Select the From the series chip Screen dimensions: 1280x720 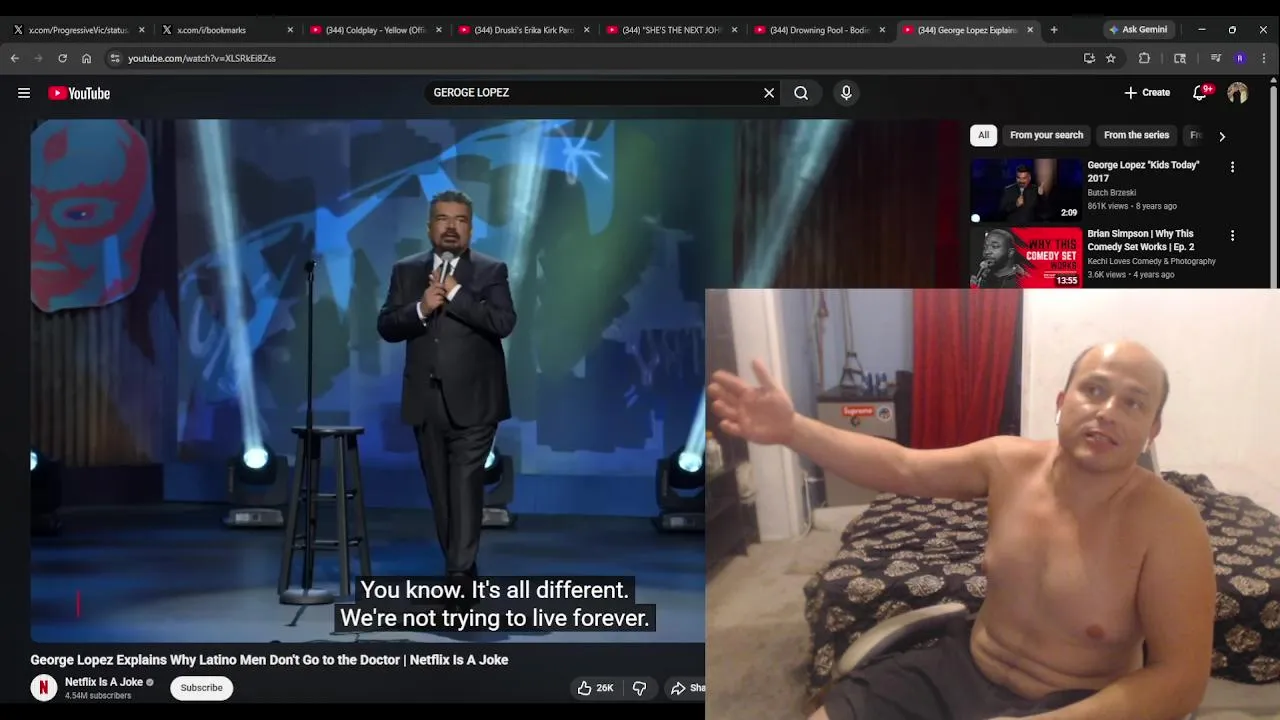click(x=1136, y=135)
